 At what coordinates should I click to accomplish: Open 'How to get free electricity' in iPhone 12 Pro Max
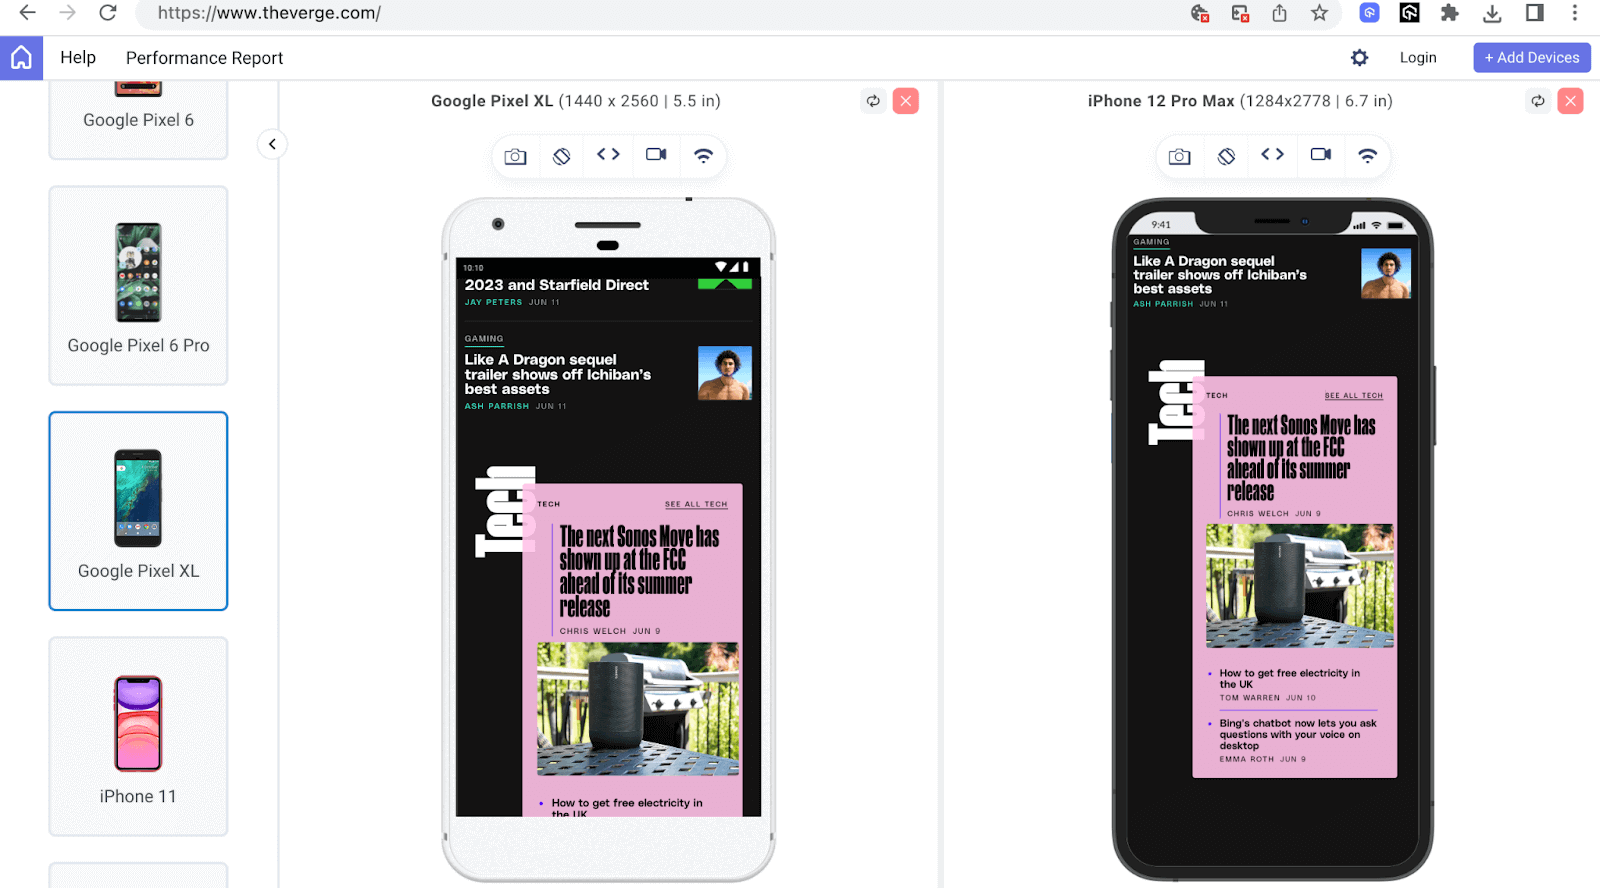[1289, 679]
